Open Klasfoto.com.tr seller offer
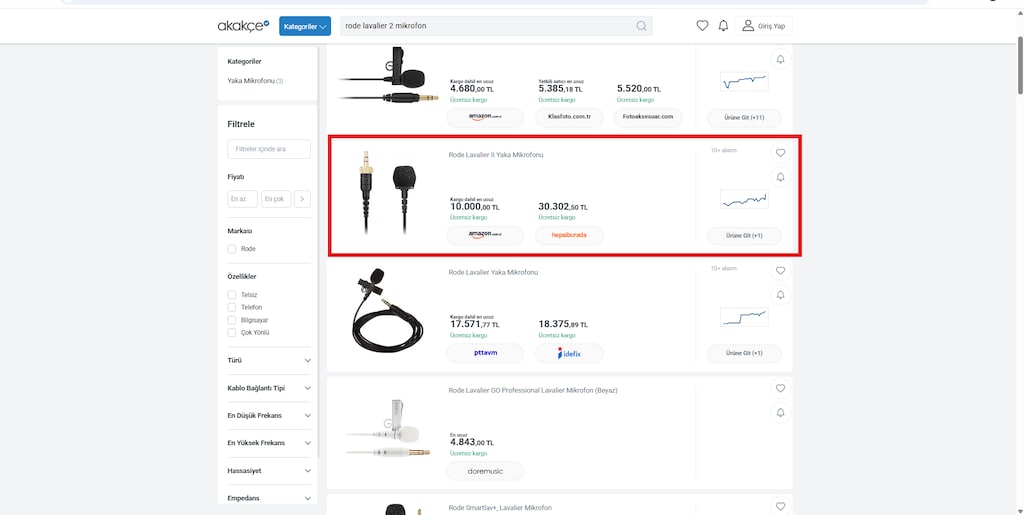The width and height of the screenshot is (1024, 515). (569, 117)
